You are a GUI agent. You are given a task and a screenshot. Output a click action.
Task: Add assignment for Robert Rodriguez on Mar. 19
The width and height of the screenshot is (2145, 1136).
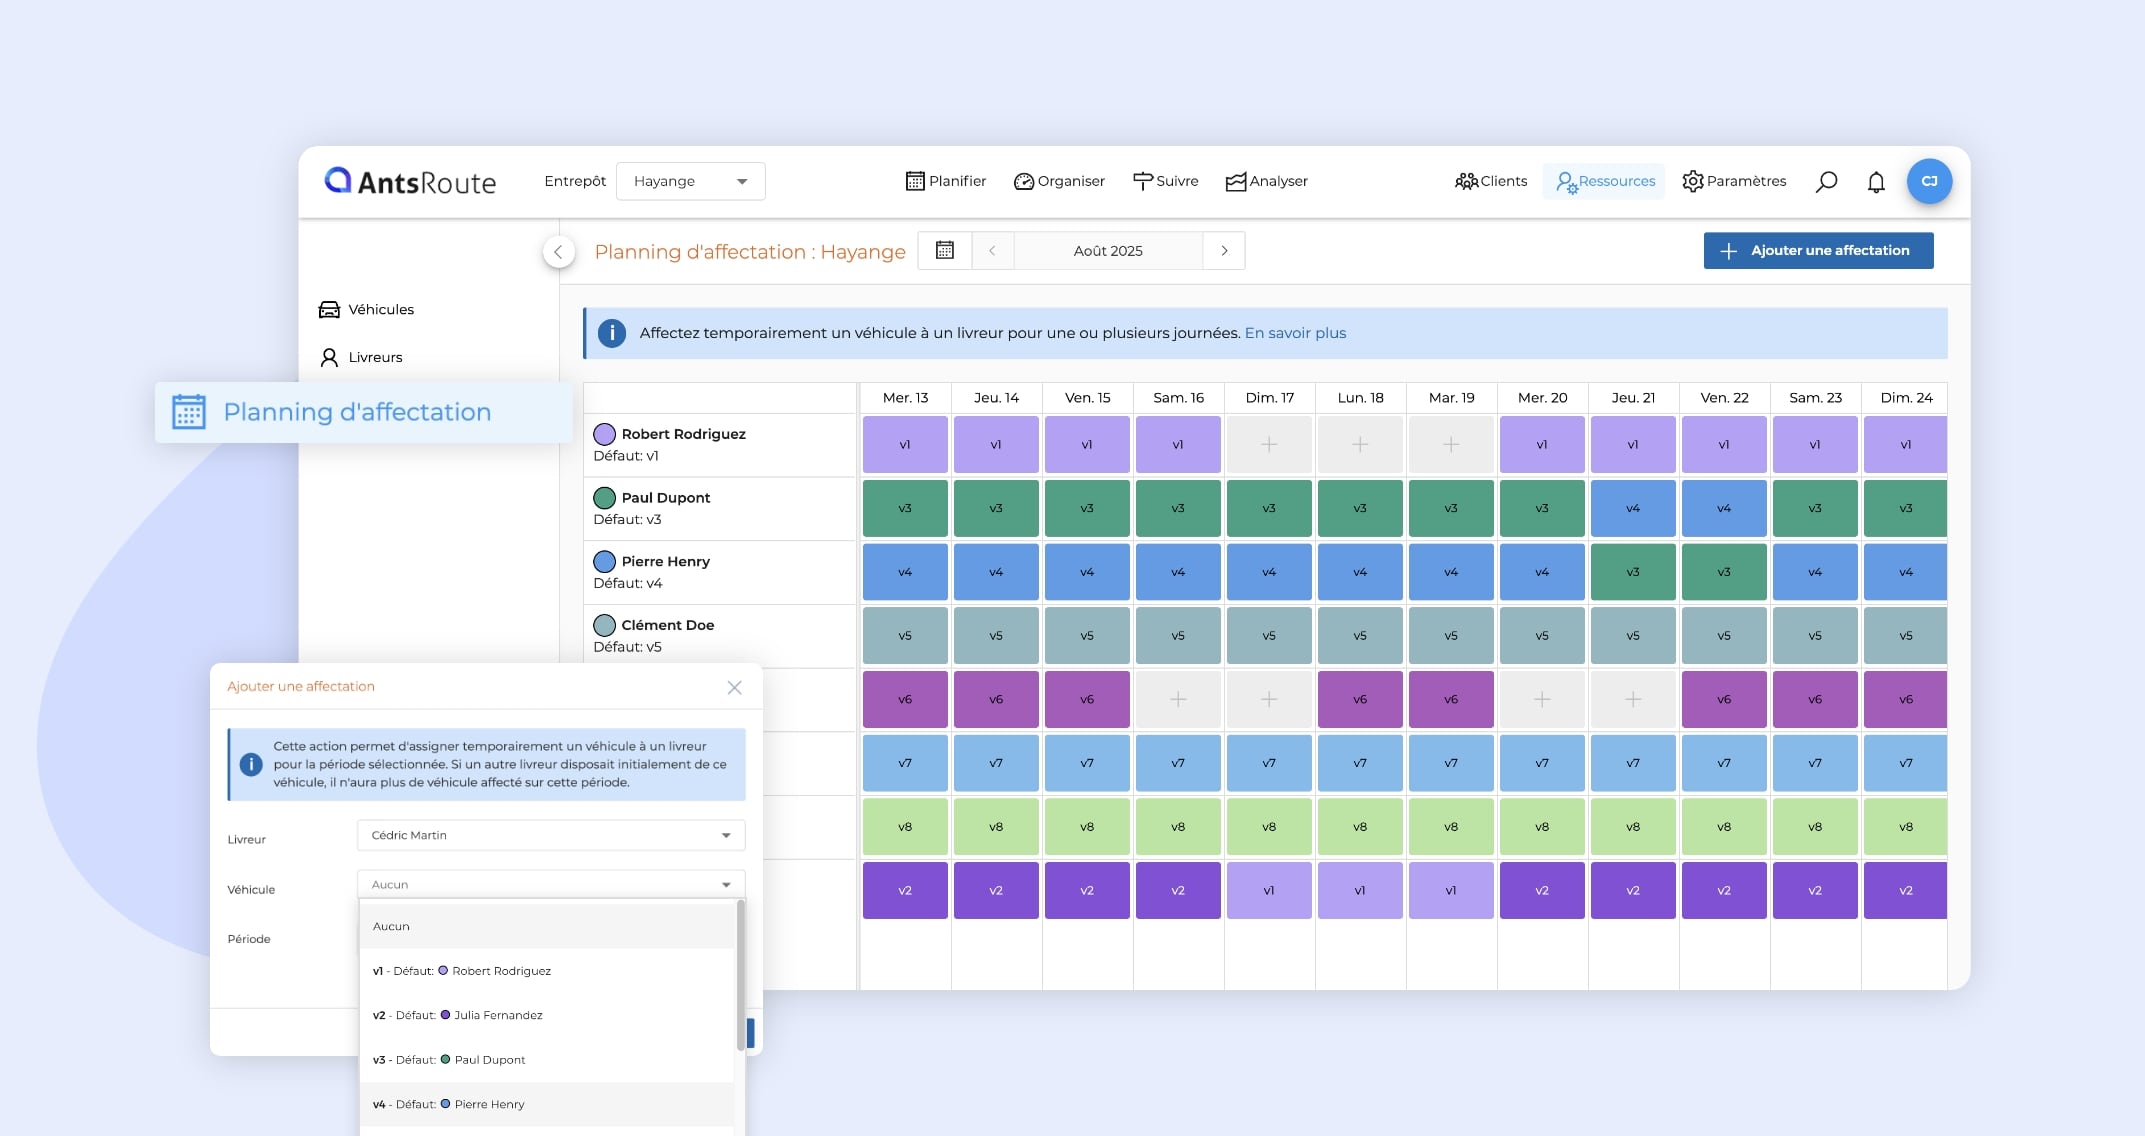(x=1451, y=444)
